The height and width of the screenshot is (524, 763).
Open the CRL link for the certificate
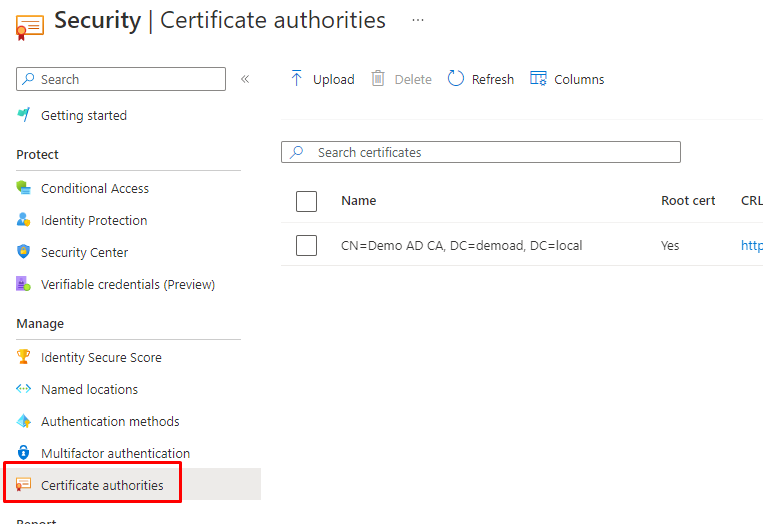click(751, 245)
